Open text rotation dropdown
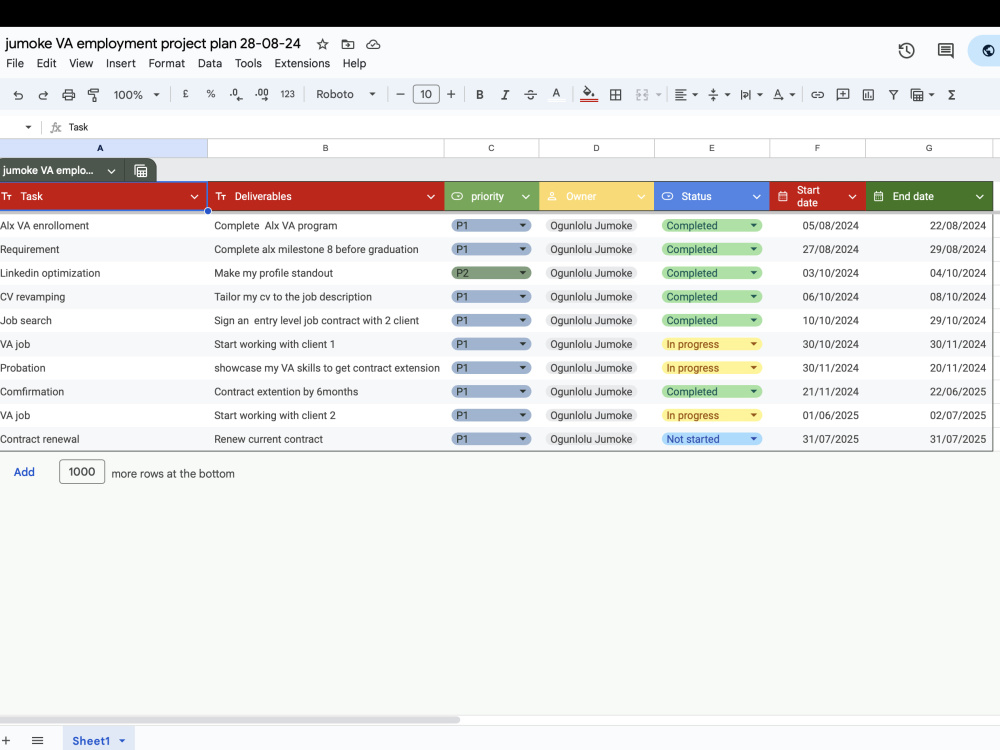Image resolution: width=1000 pixels, height=750 pixels. [784, 95]
